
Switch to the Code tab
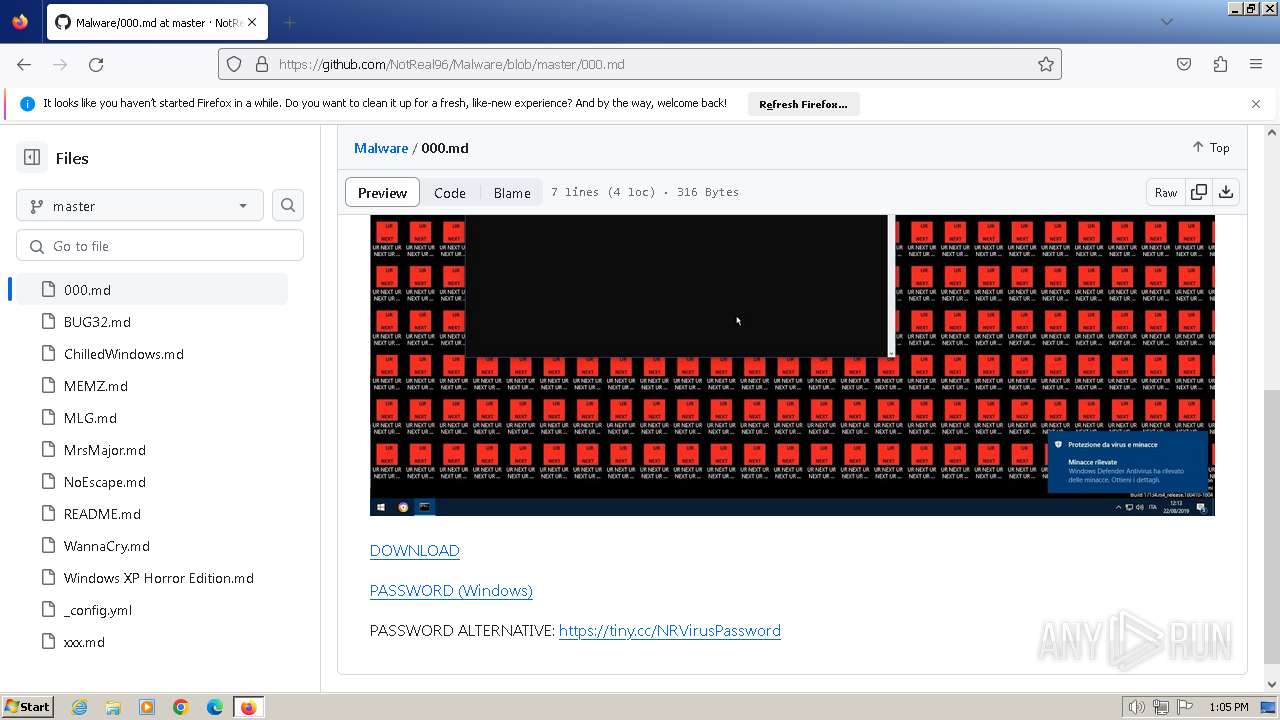pos(450,192)
